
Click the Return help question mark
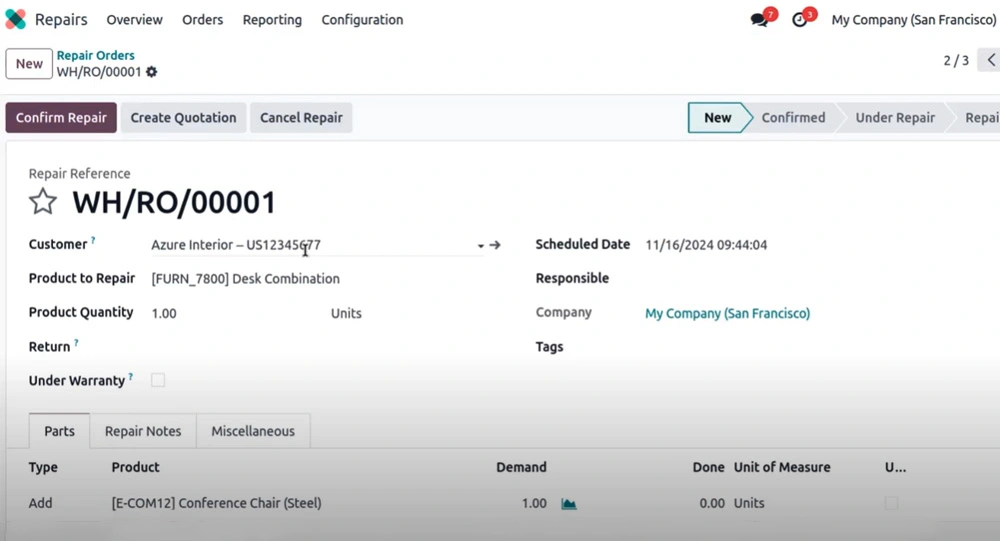click(x=76, y=343)
